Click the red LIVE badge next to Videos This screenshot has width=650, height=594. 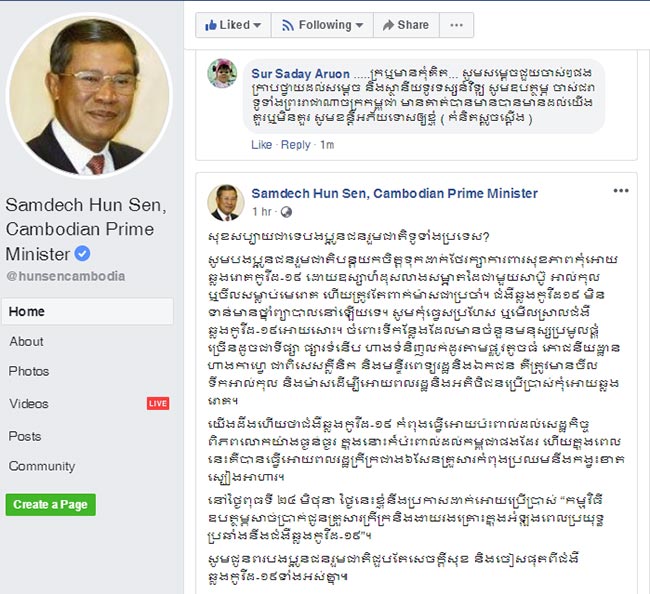[x=158, y=403]
